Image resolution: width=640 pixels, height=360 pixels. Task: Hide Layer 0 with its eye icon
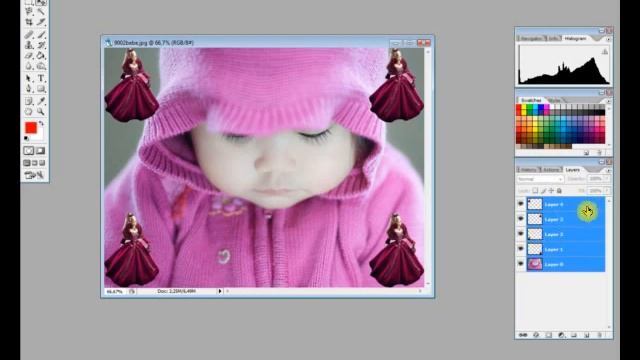pos(521,263)
